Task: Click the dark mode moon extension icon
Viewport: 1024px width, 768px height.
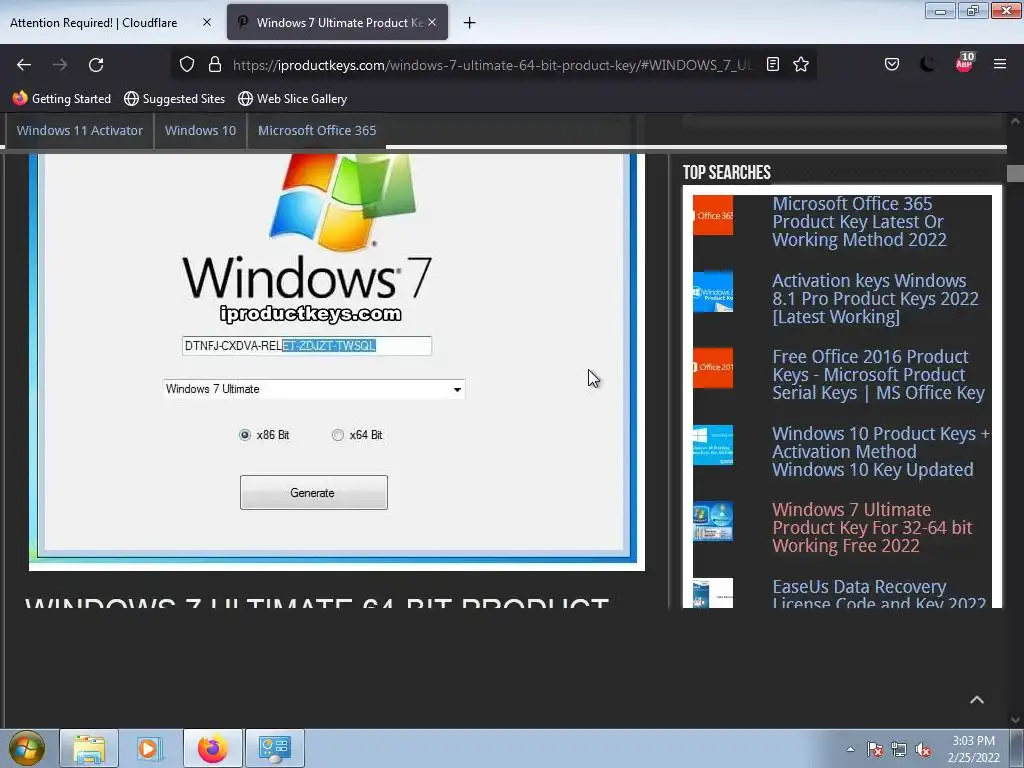Action: [x=927, y=64]
